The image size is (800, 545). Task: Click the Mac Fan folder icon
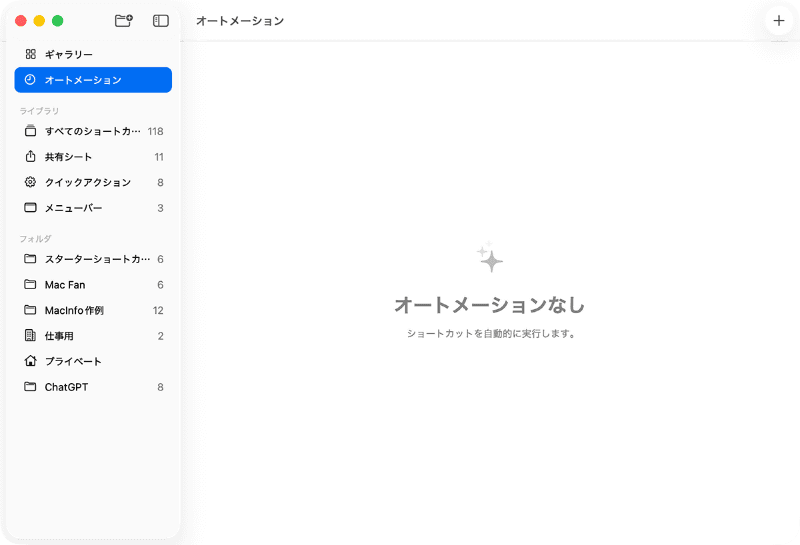click(31, 284)
